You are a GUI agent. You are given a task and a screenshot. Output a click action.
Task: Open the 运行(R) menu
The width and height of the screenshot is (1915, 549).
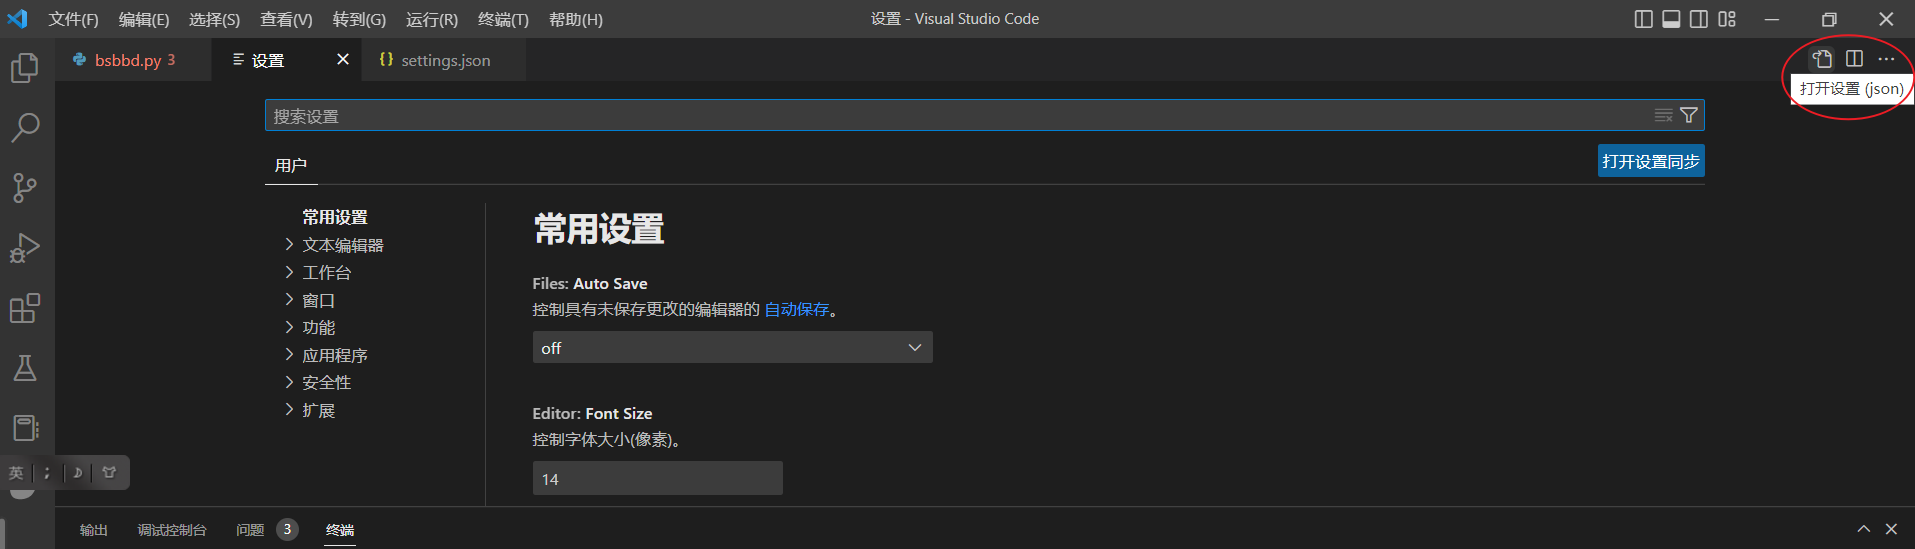(x=432, y=19)
